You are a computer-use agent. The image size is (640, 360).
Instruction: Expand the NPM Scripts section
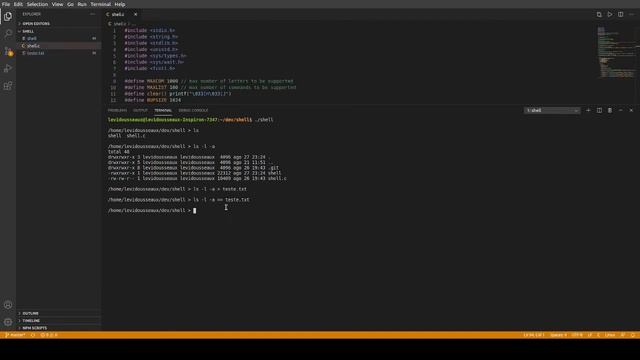pyautogui.click(x=58, y=328)
